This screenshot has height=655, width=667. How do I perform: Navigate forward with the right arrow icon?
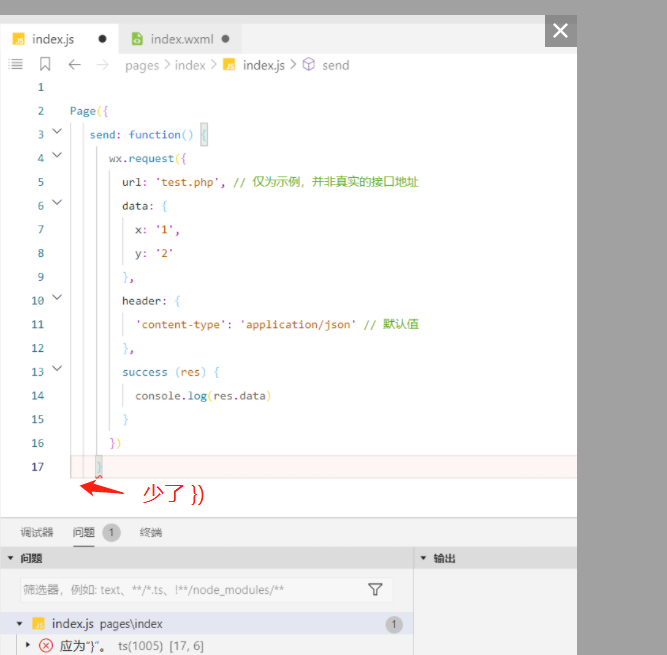pos(103,65)
